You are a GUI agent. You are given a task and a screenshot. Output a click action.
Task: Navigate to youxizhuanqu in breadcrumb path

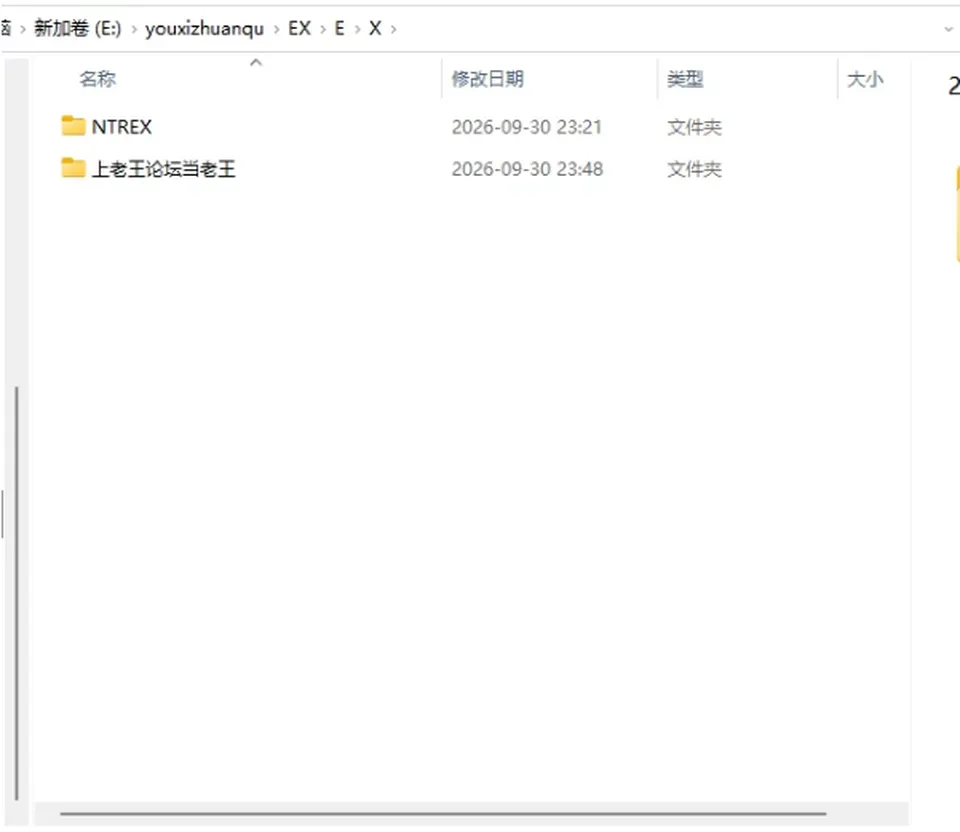point(204,29)
